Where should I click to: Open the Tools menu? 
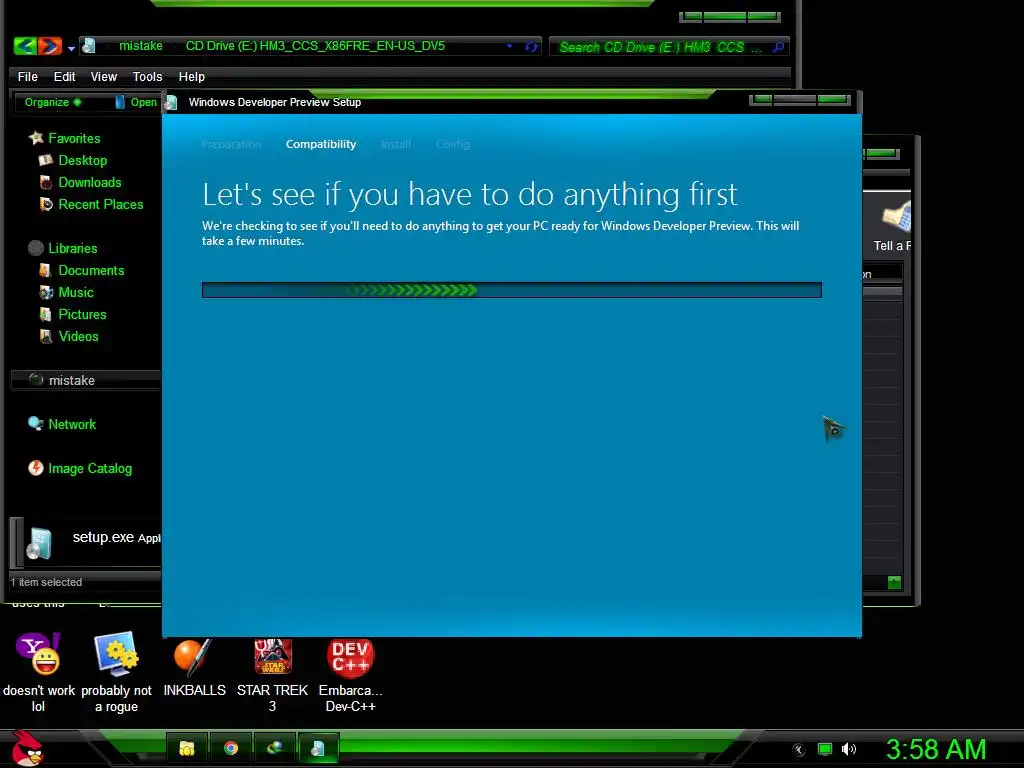click(x=148, y=76)
